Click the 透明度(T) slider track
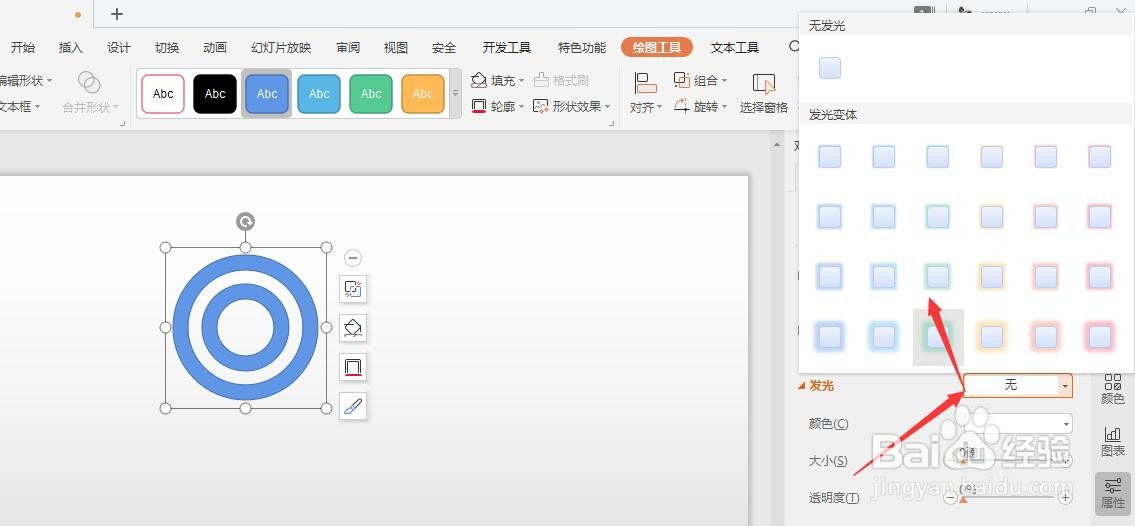1135x526 pixels. coord(1008,498)
